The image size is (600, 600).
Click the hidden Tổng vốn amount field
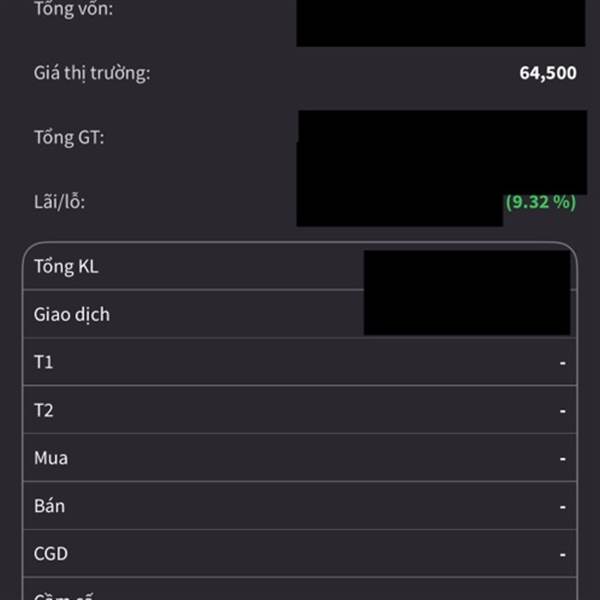[x=440, y=23]
